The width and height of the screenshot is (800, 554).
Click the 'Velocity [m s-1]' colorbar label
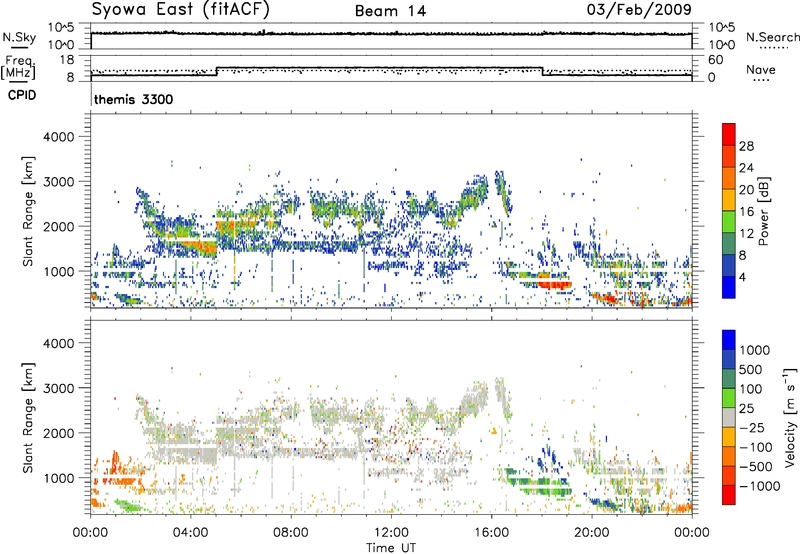click(x=790, y=417)
